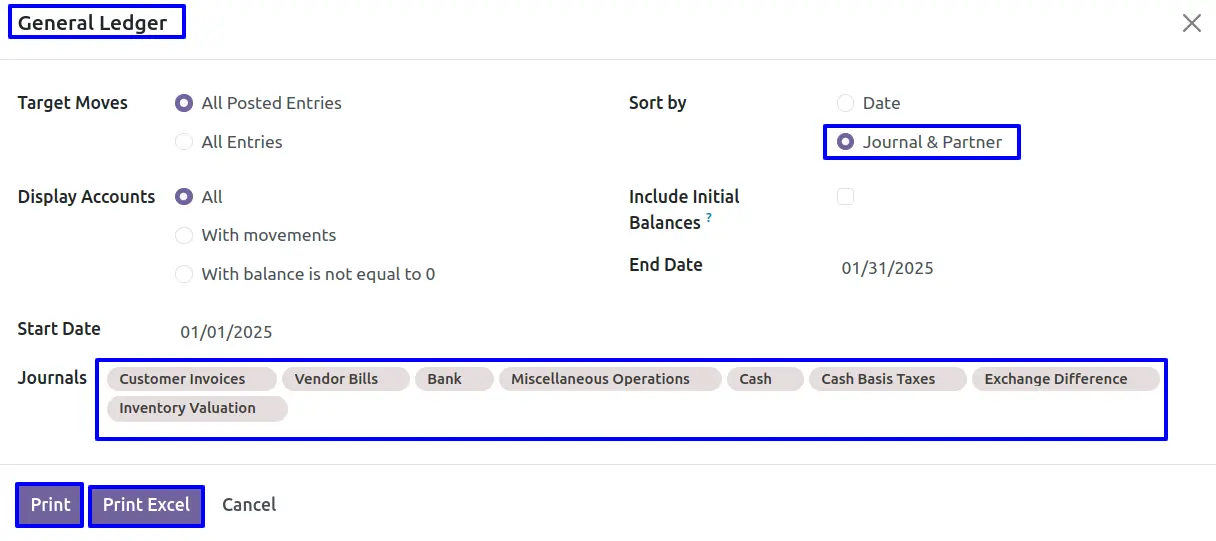
Task: Click the Exchange Difference journal tag
Action: 1055,379
